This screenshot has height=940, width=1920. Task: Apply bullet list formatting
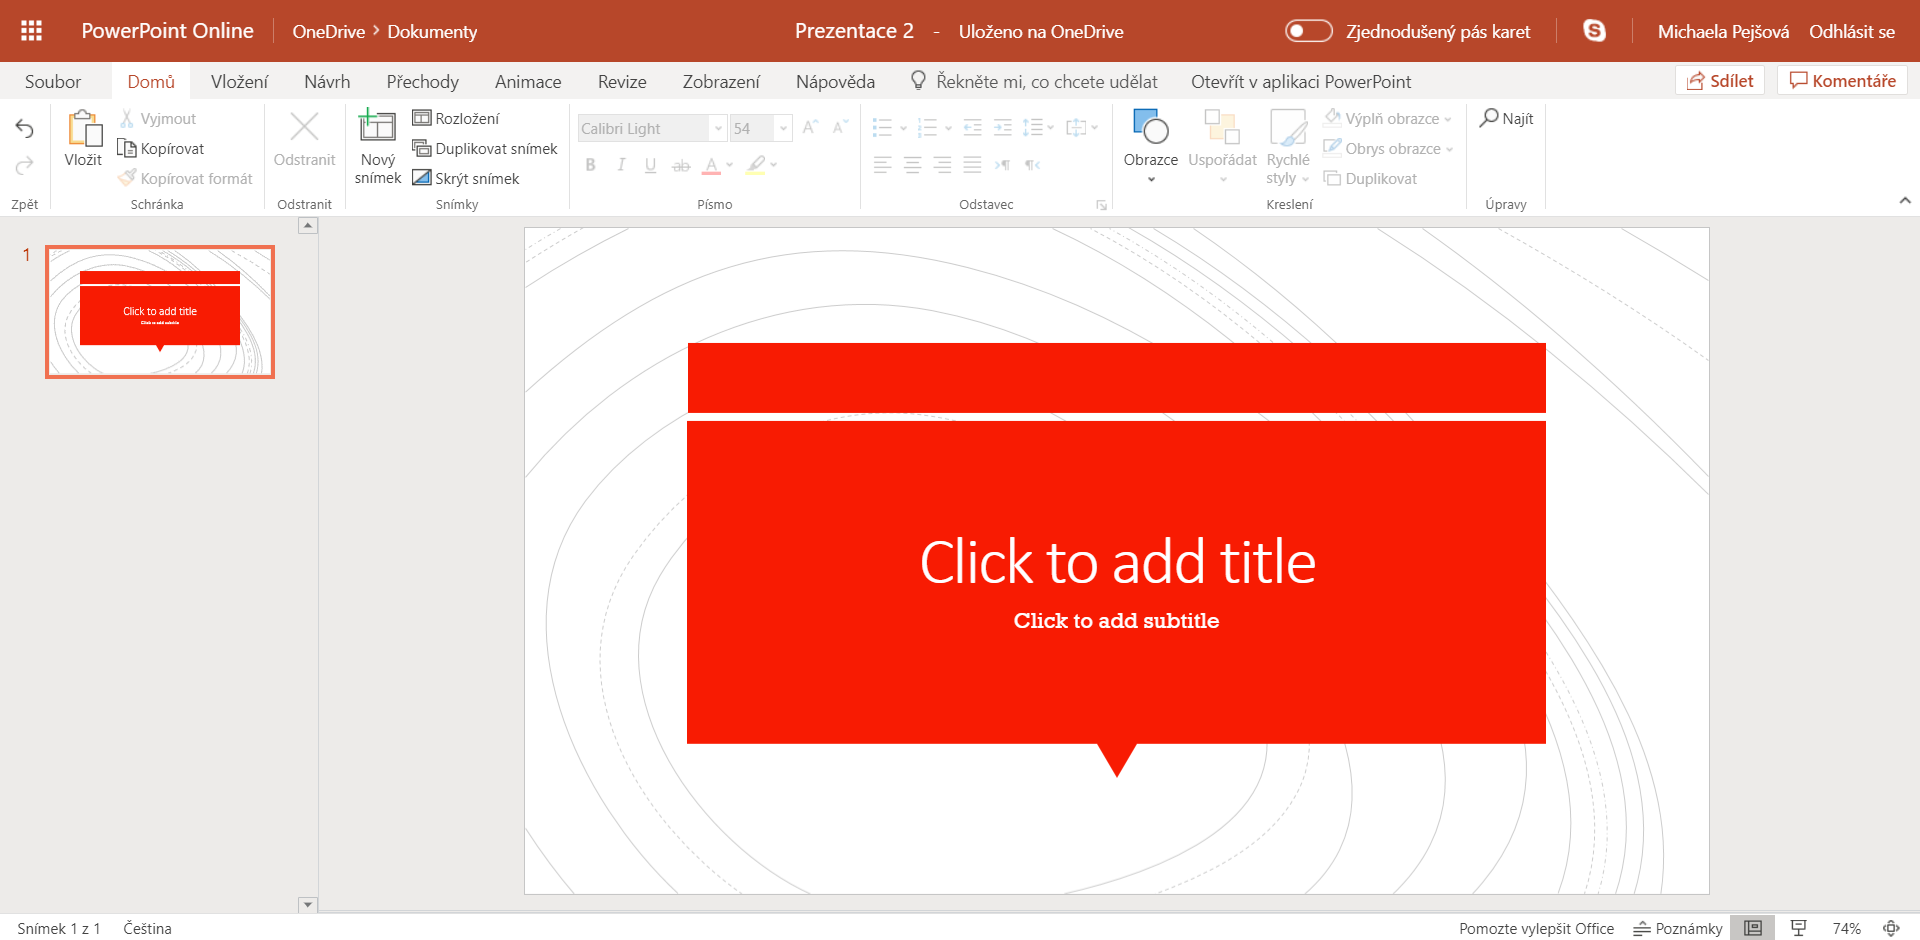point(883,127)
